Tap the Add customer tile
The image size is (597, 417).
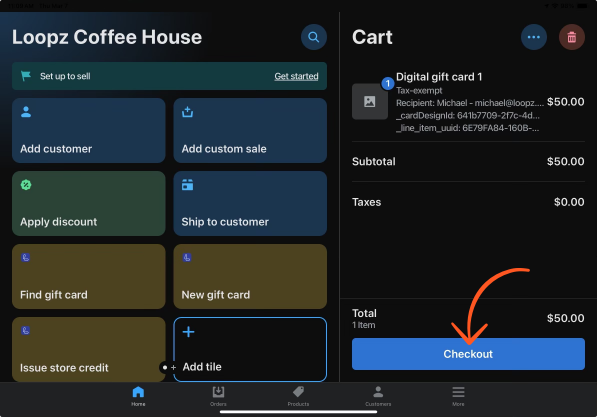coord(89,130)
